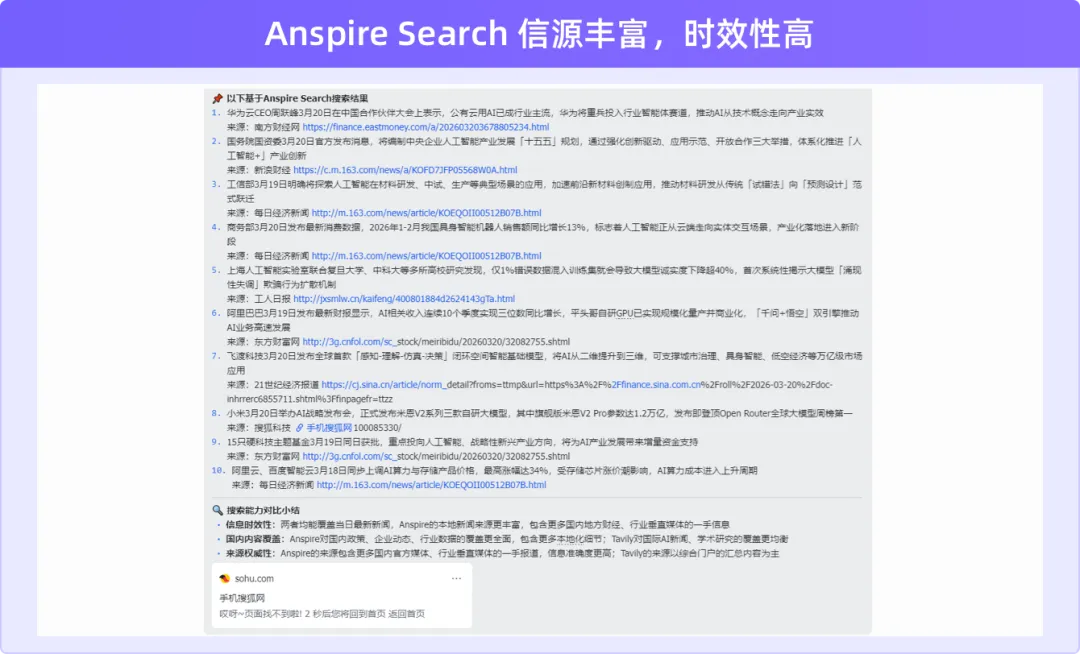Click the pushpin icon beside 以下基于Anspire Search搜索结果

pos(218,98)
